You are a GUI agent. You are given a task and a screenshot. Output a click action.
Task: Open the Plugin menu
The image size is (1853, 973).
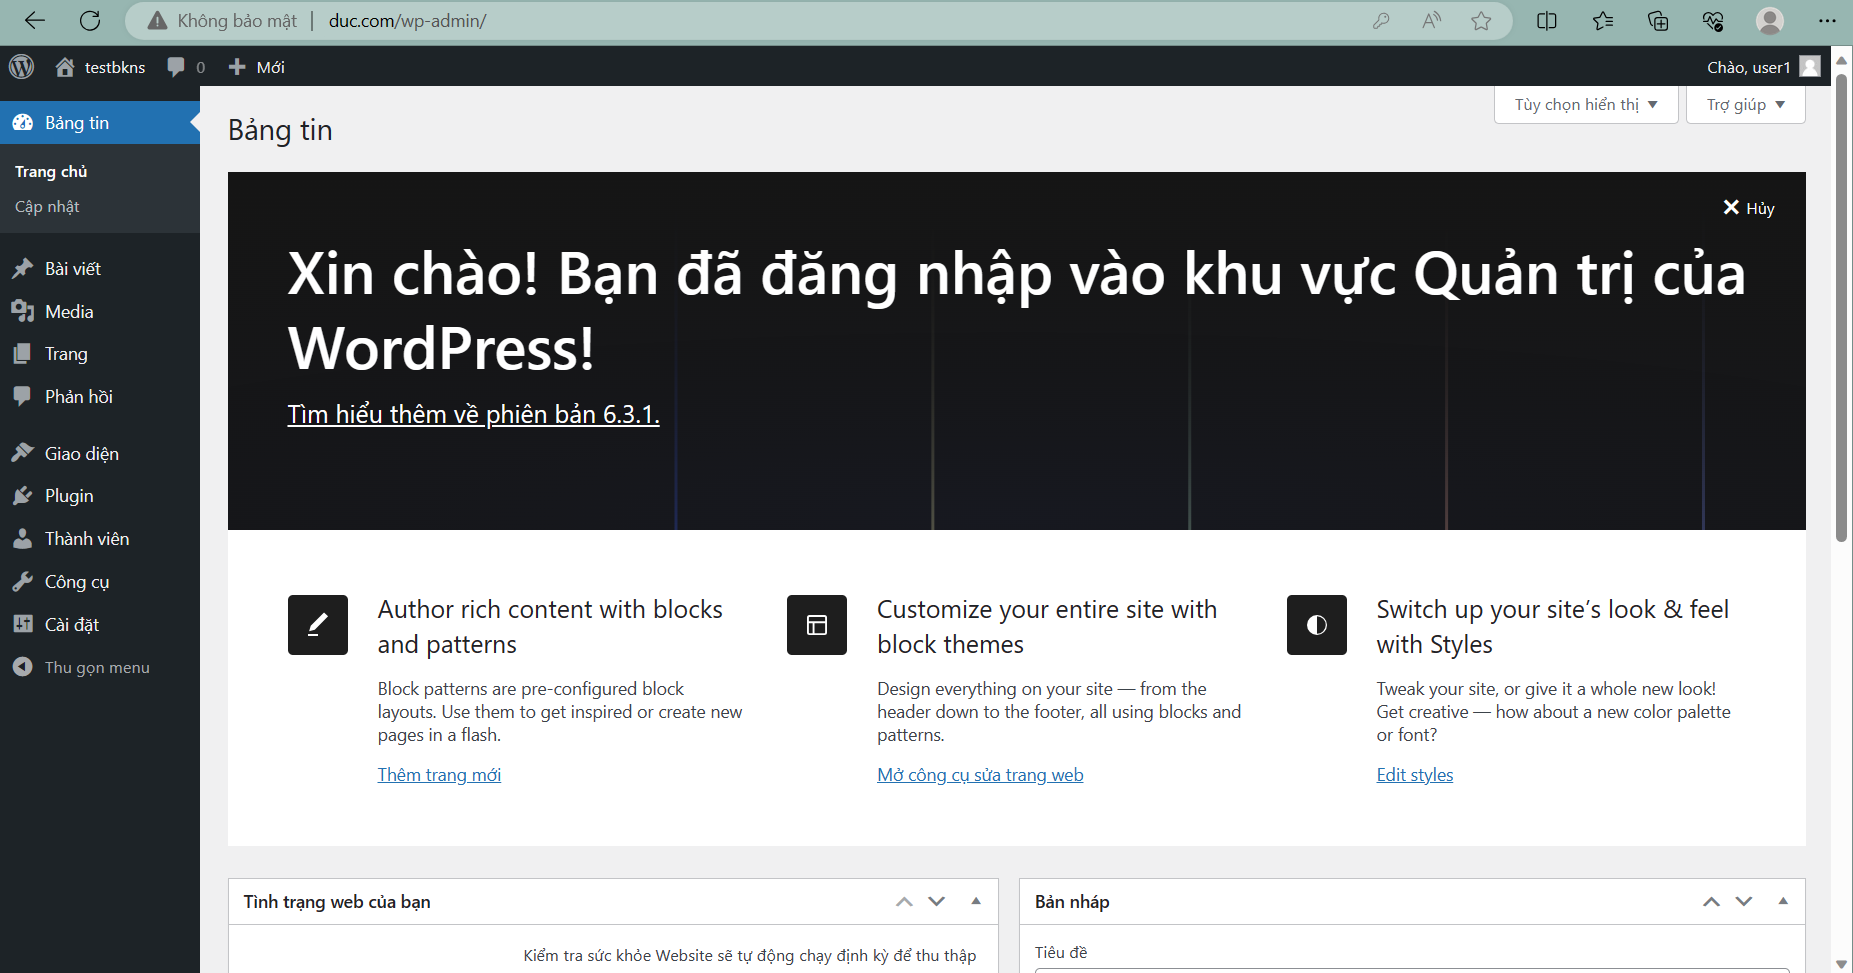click(x=100, y=496)
